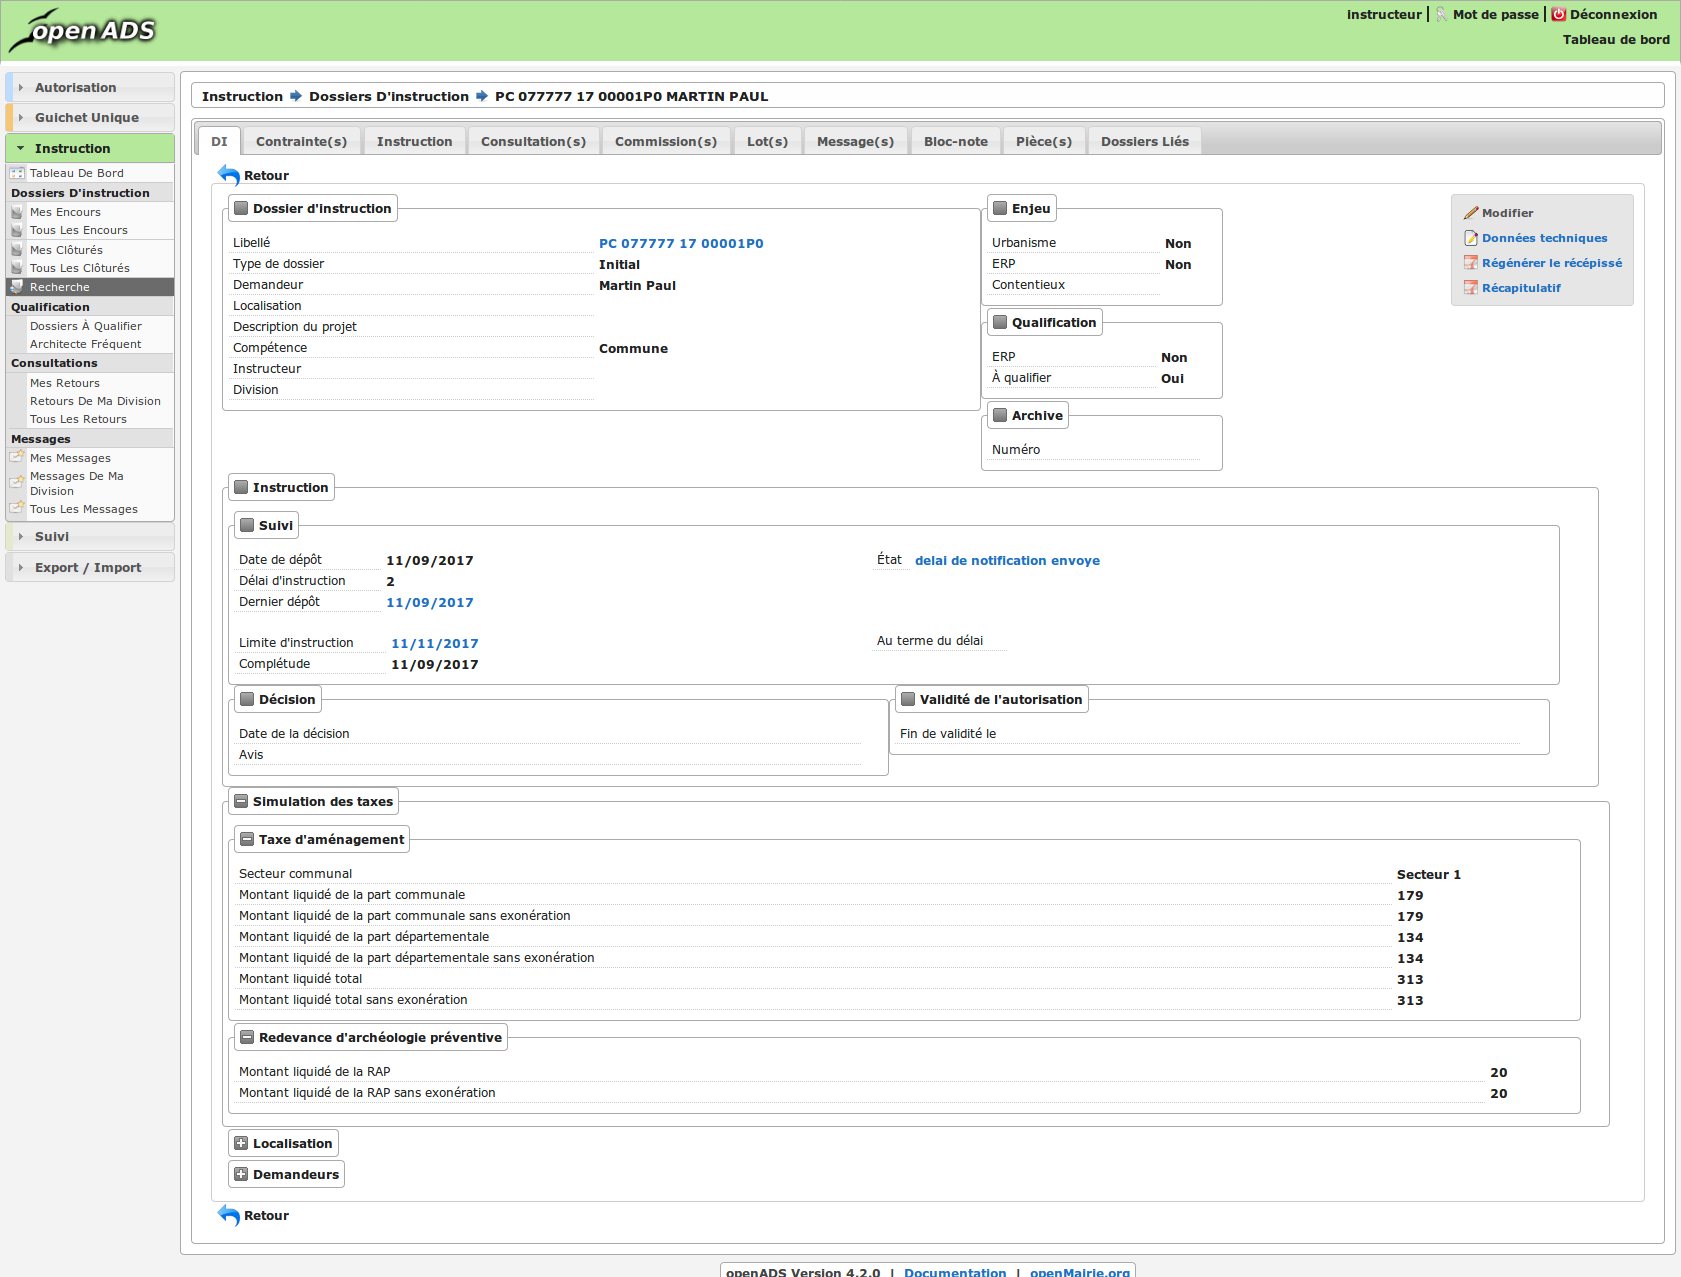Open Mes Retours in sidebar

pyautogui.click(x=65, y=383)
